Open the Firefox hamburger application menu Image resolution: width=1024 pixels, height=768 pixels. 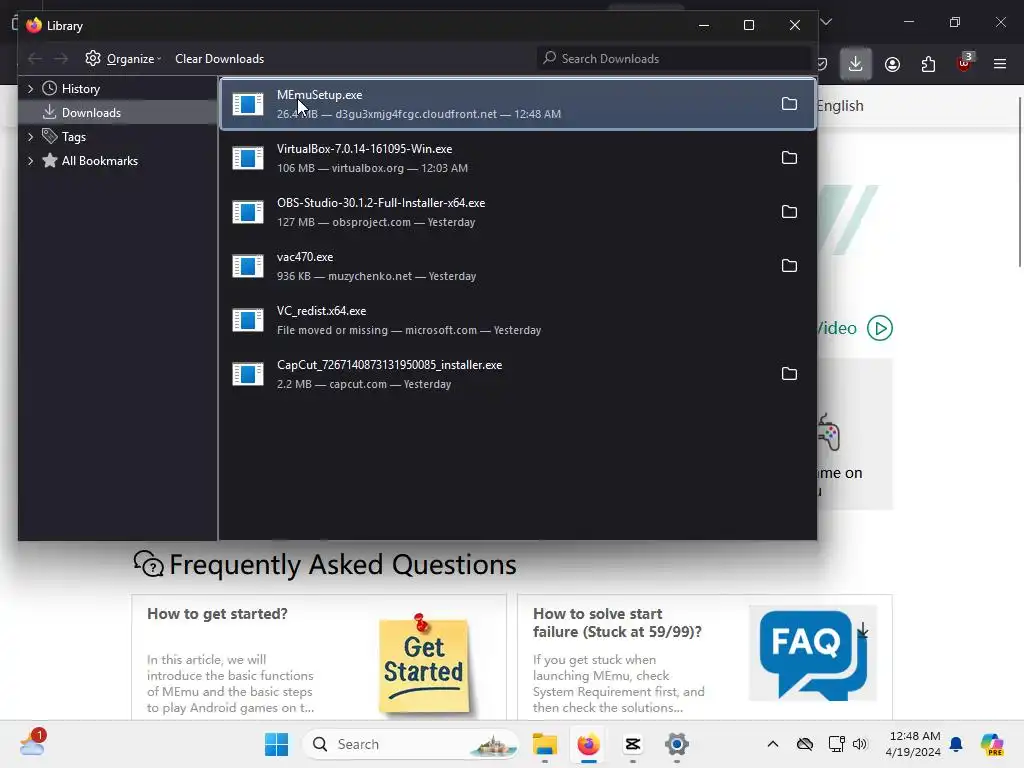[1000, 64]
